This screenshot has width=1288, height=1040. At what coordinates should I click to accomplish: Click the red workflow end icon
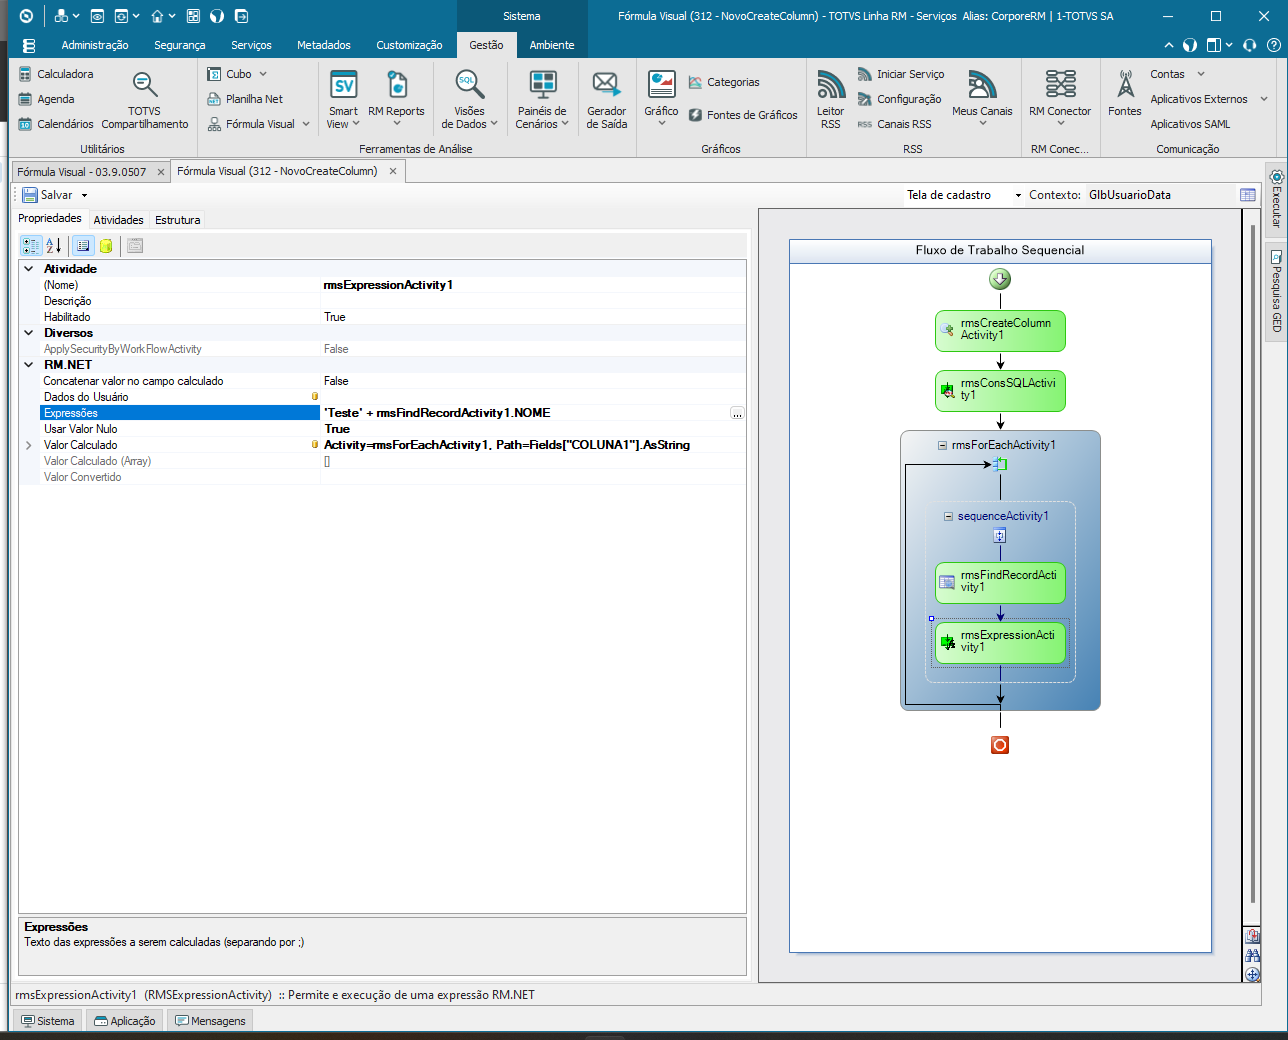[x=1000, y=745]
